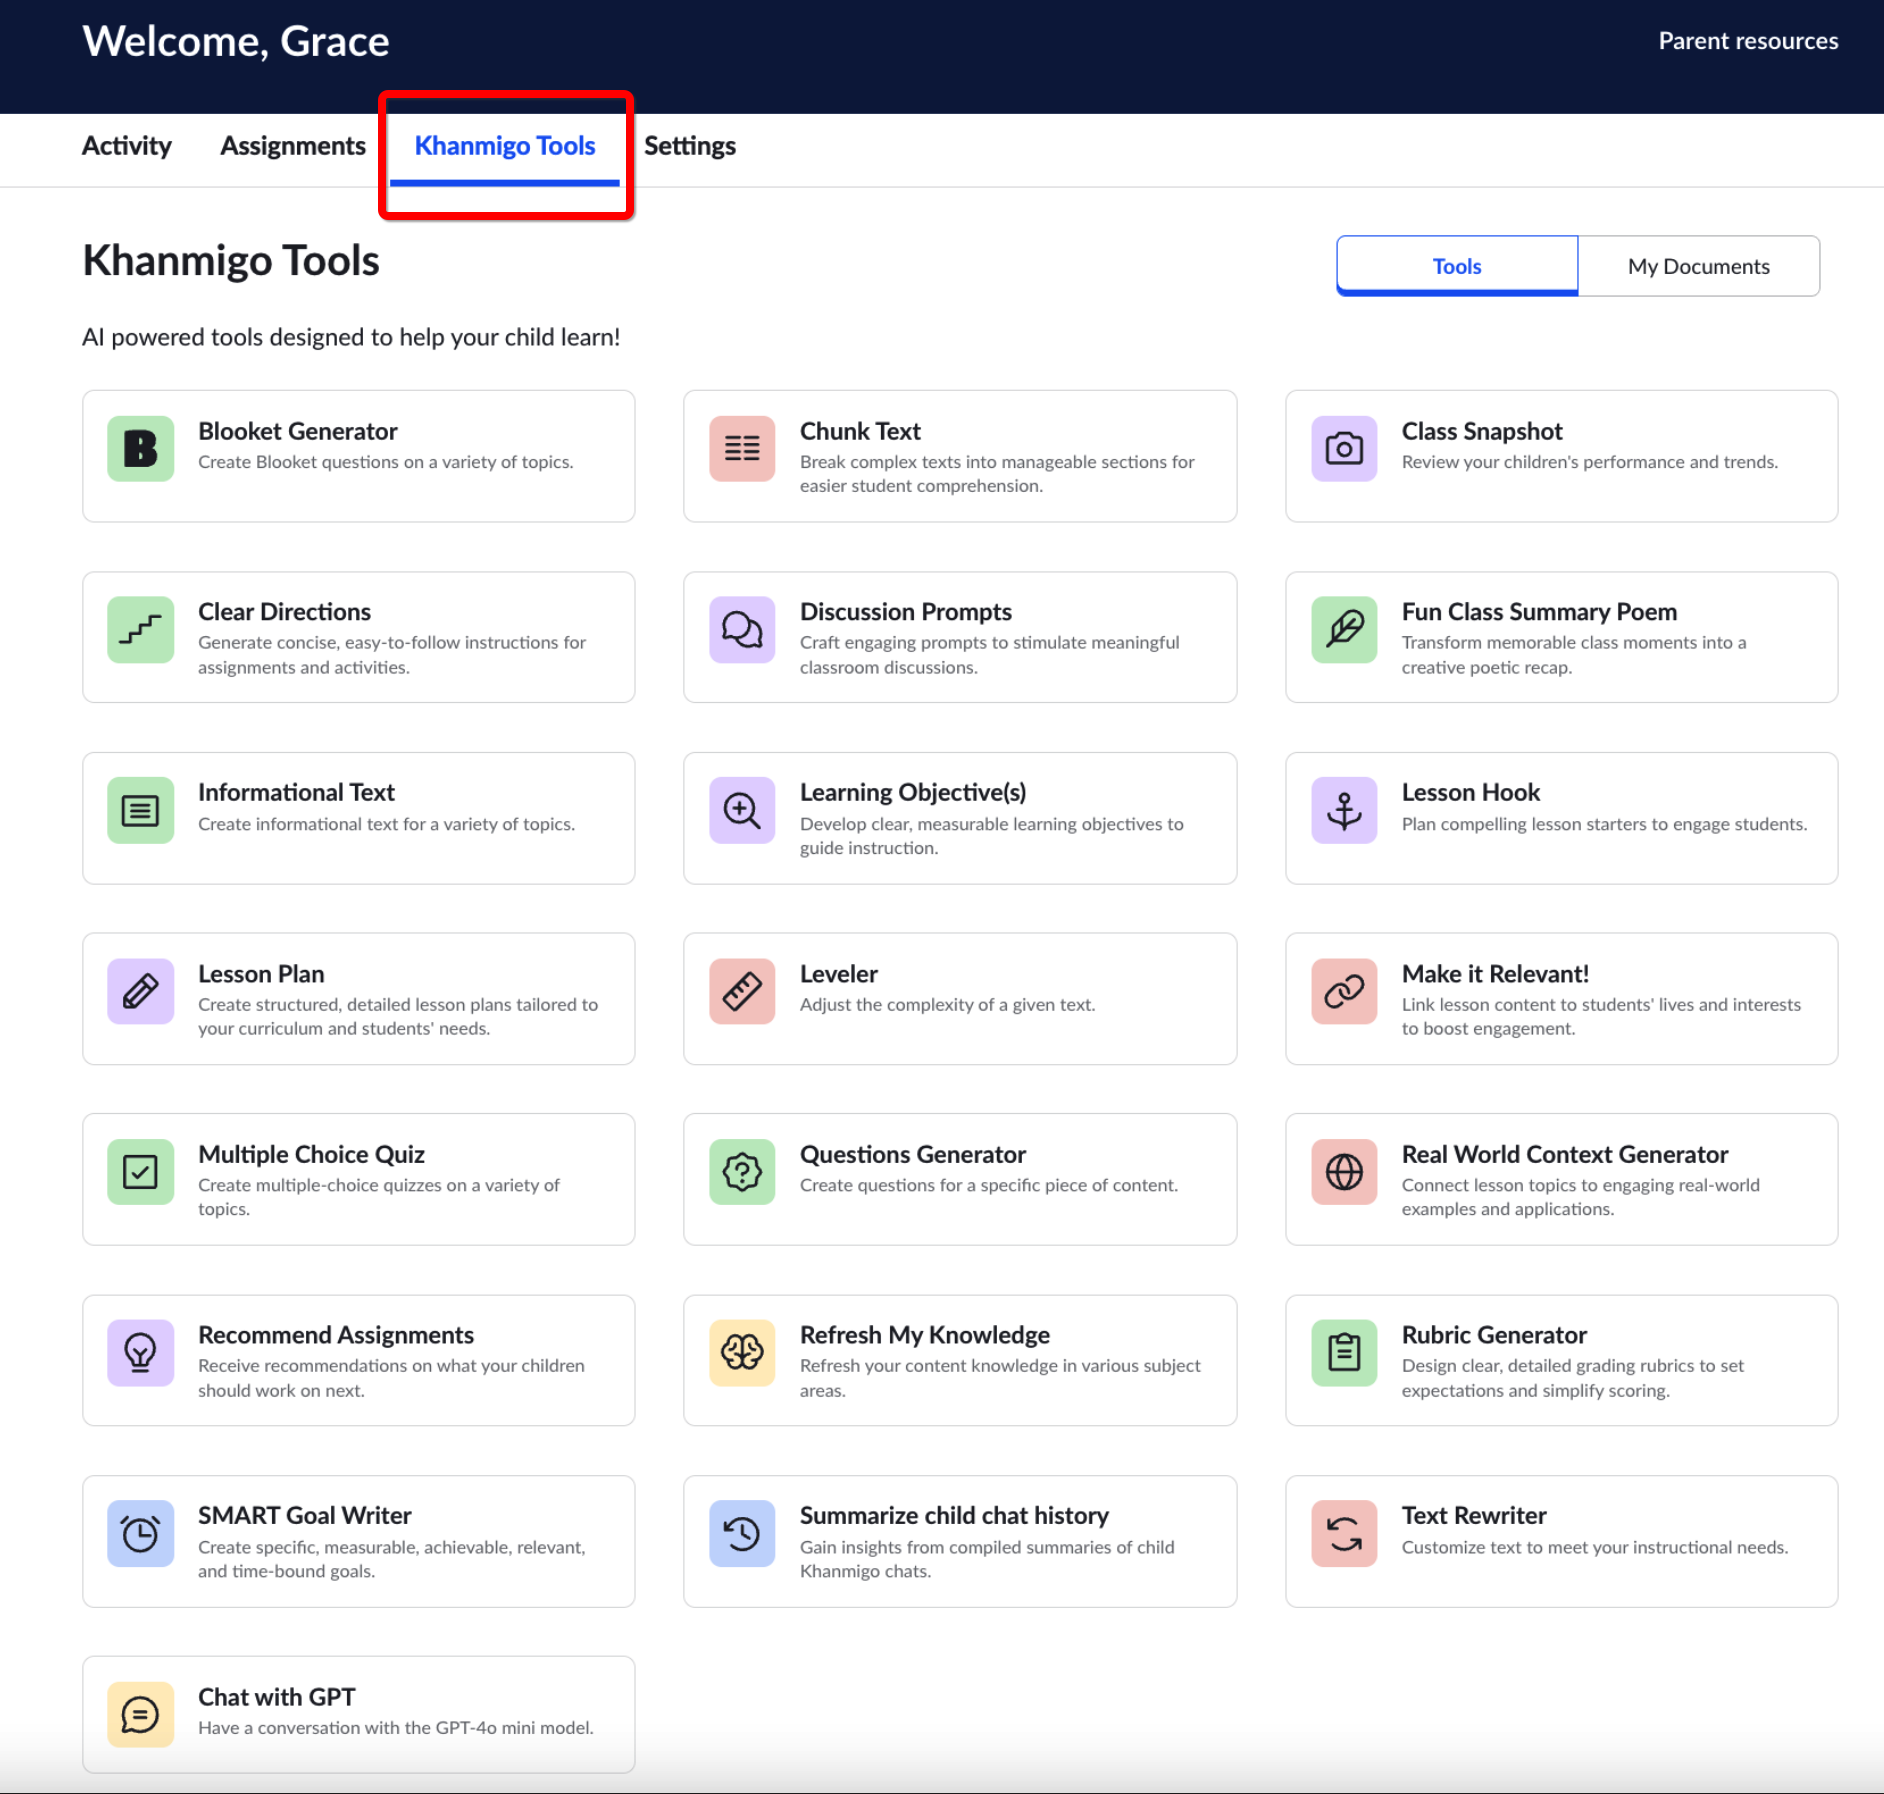Click the Chunk Text lines icon
The width and height of the screenshot is (1884, 1794).
[x=742, y=448]
